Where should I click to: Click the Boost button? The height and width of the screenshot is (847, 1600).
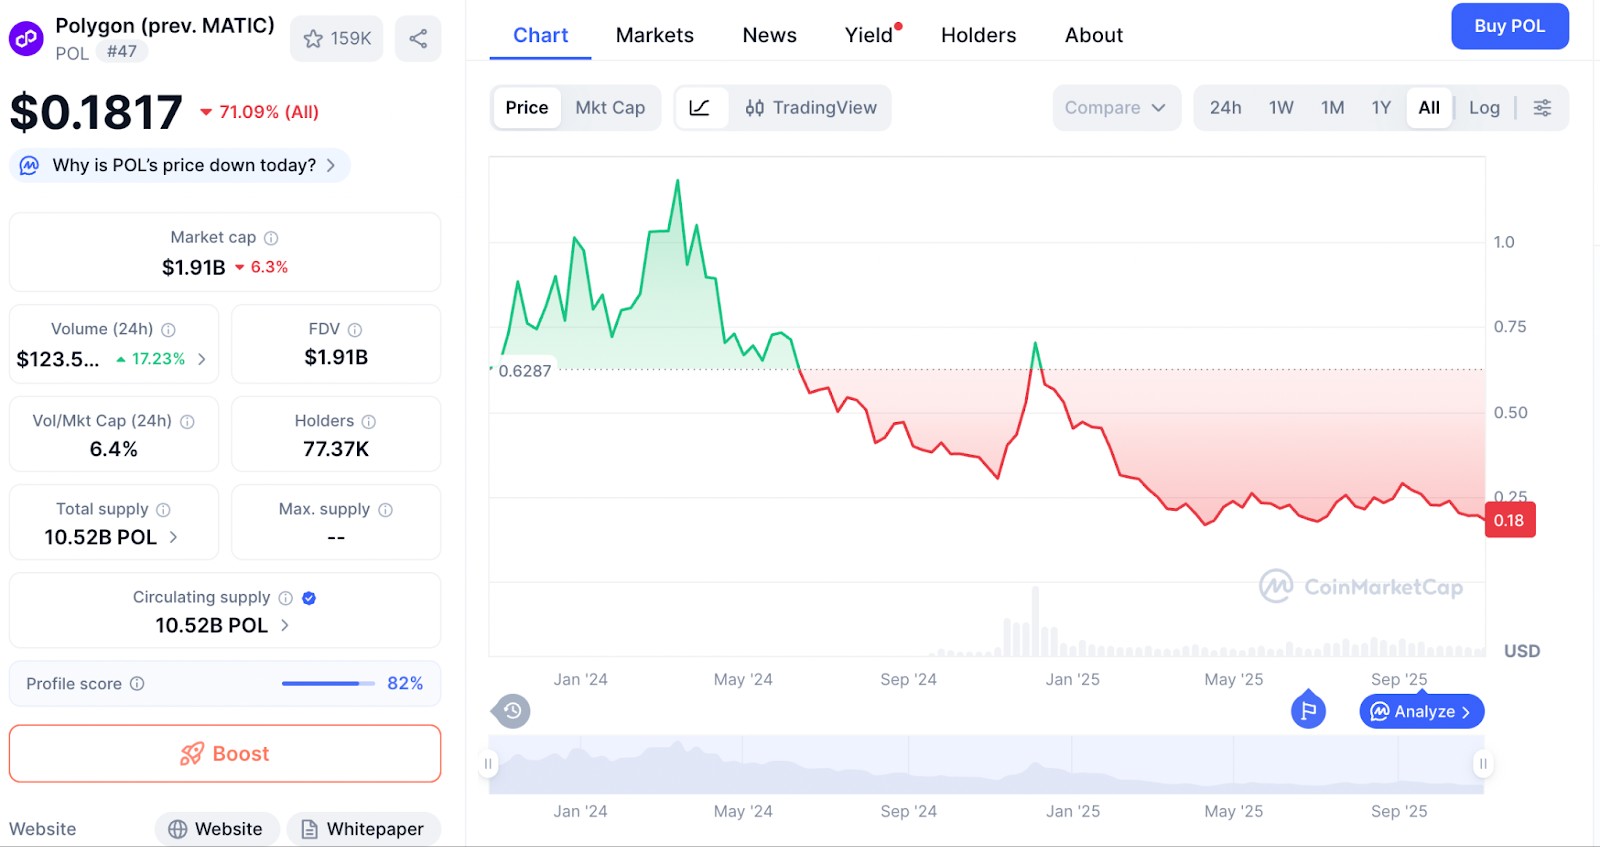tap(225, 754)
